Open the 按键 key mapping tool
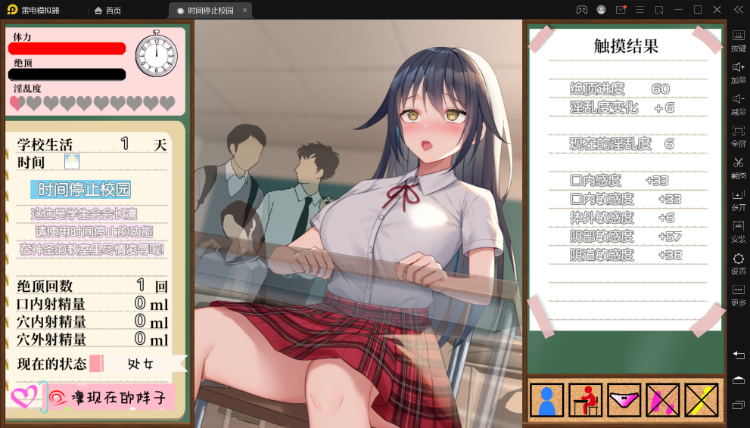This screenshot has height=428, width=750. pyautogui.click(x=739, y=41)
